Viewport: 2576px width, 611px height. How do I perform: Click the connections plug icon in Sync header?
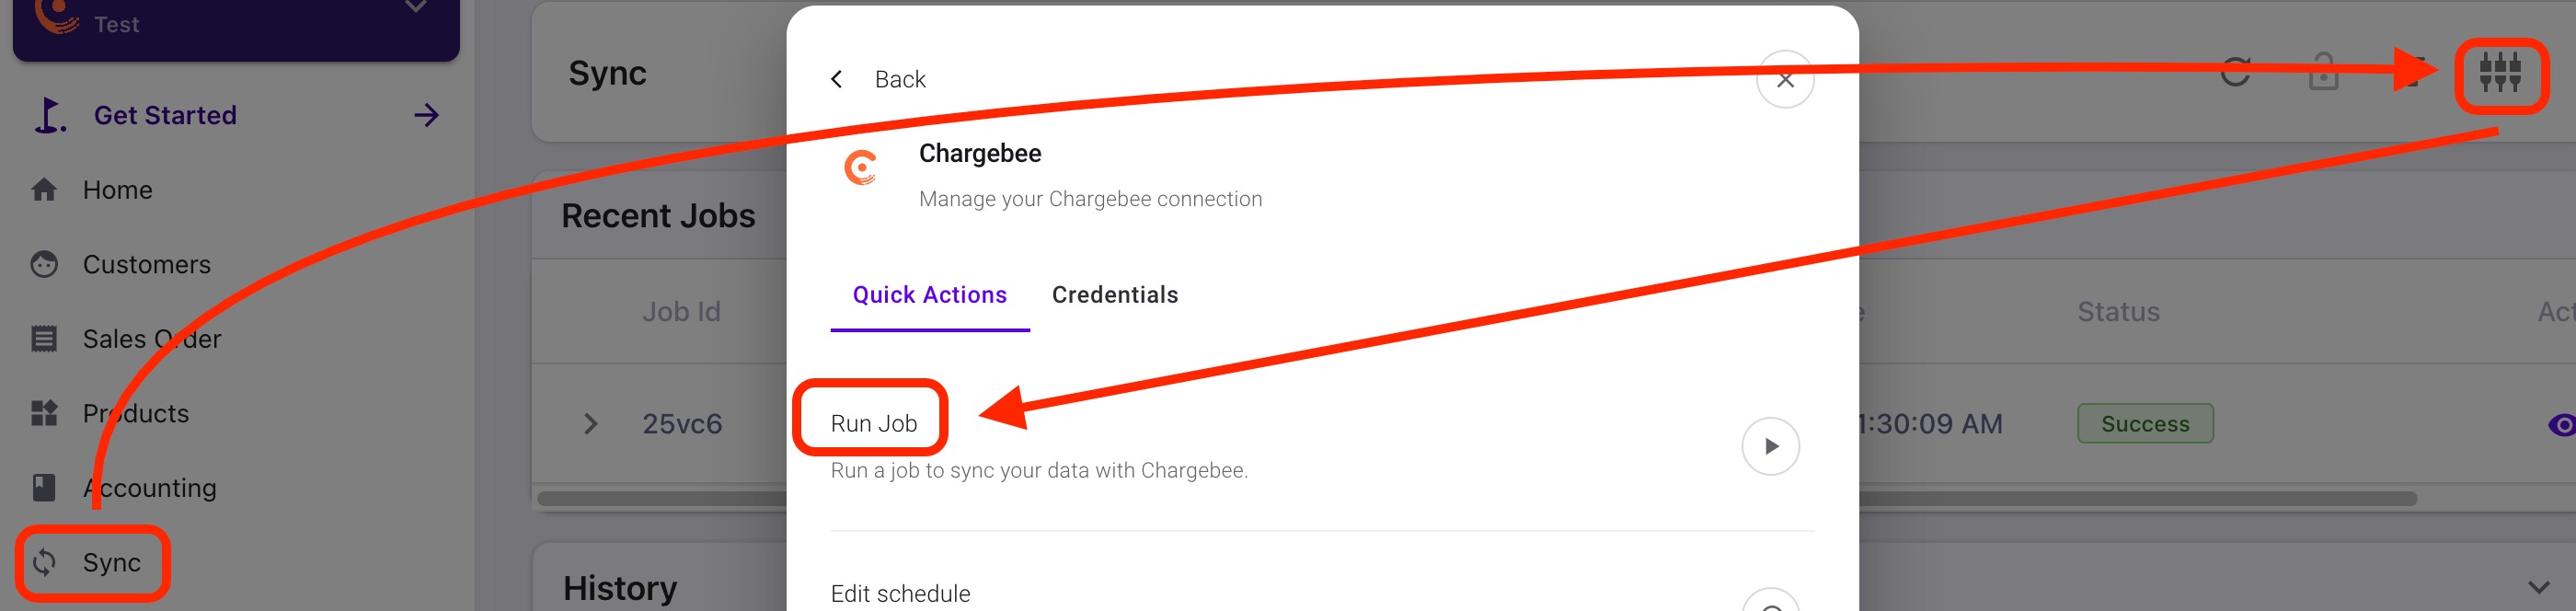pyautogui.click(x=2499, y=73)
